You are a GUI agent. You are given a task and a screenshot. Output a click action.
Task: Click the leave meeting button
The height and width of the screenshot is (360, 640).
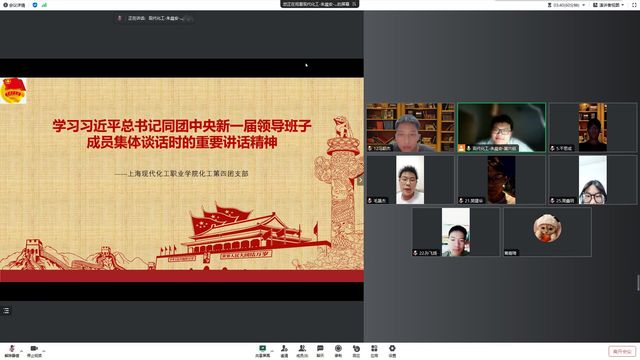622,351
